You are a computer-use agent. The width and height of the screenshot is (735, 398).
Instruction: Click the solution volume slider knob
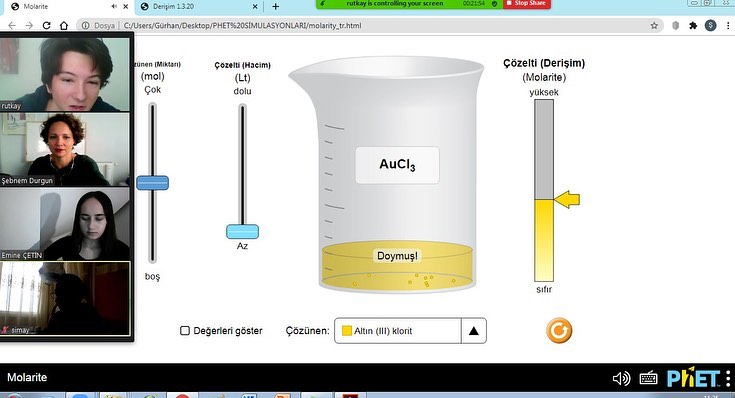pos(242,232)
